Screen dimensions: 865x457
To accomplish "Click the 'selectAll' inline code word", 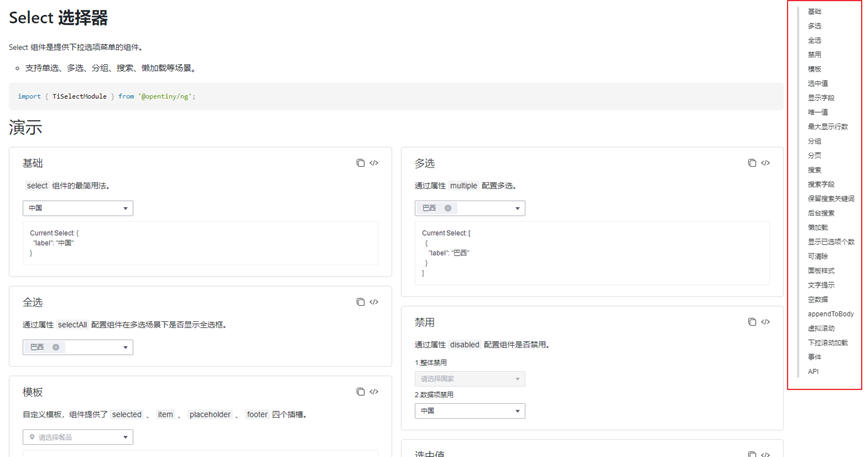I will pyautogui.click(x=72, y=325).
